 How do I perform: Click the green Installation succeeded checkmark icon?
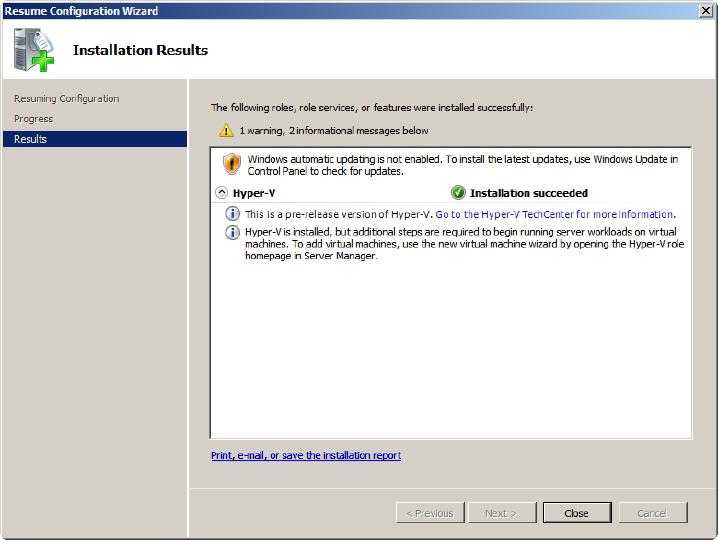pyautogui.click(x=458, y=193)
